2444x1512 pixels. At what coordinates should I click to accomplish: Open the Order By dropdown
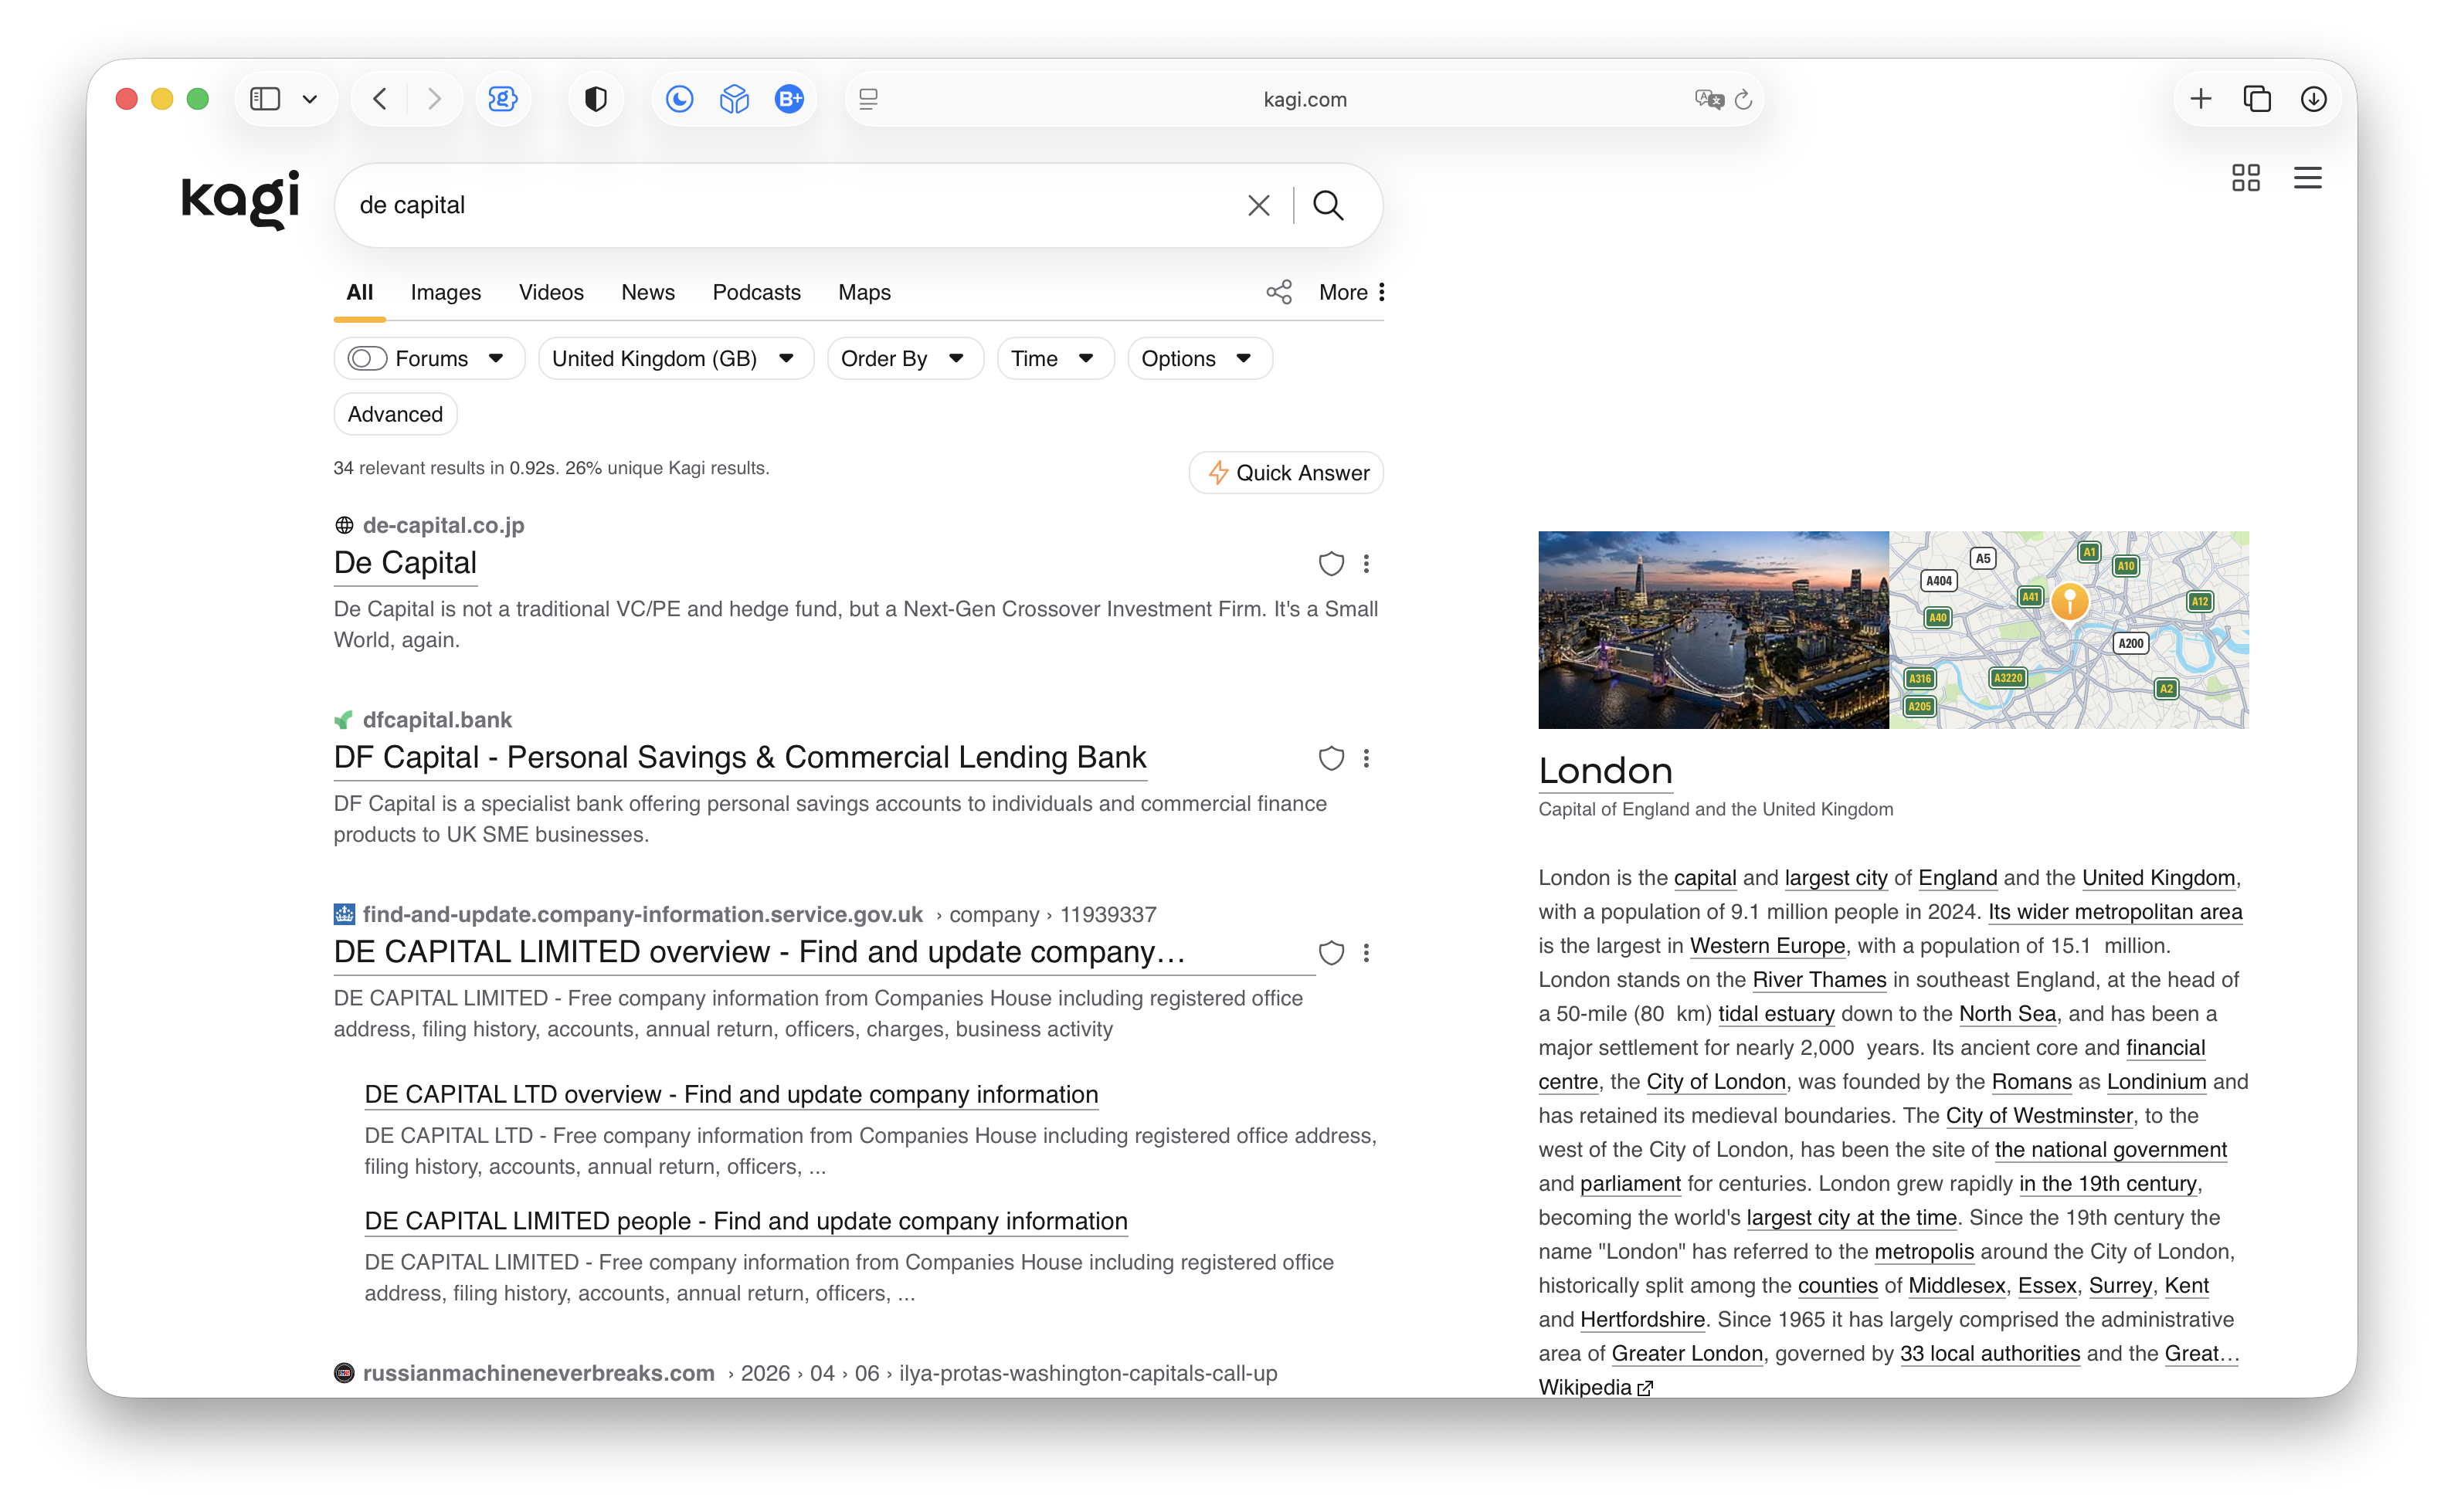[905, 359]
